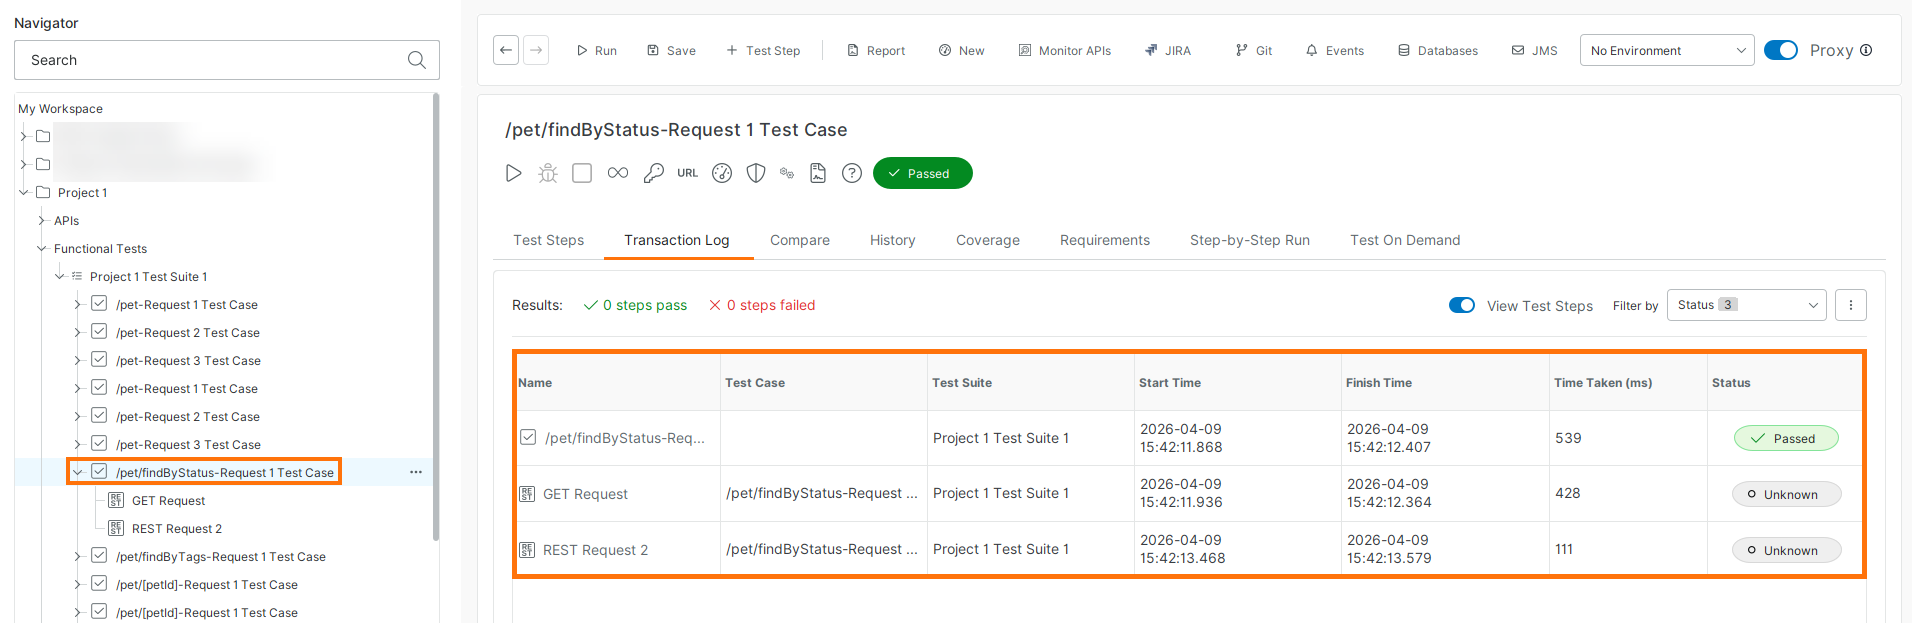Image resolution: width=1912 pixels, height=623 pixels.
Task: Toggle checkbox for /pet/findByStatus-Request 1 Test Case
Action: [x=99, y=471]
